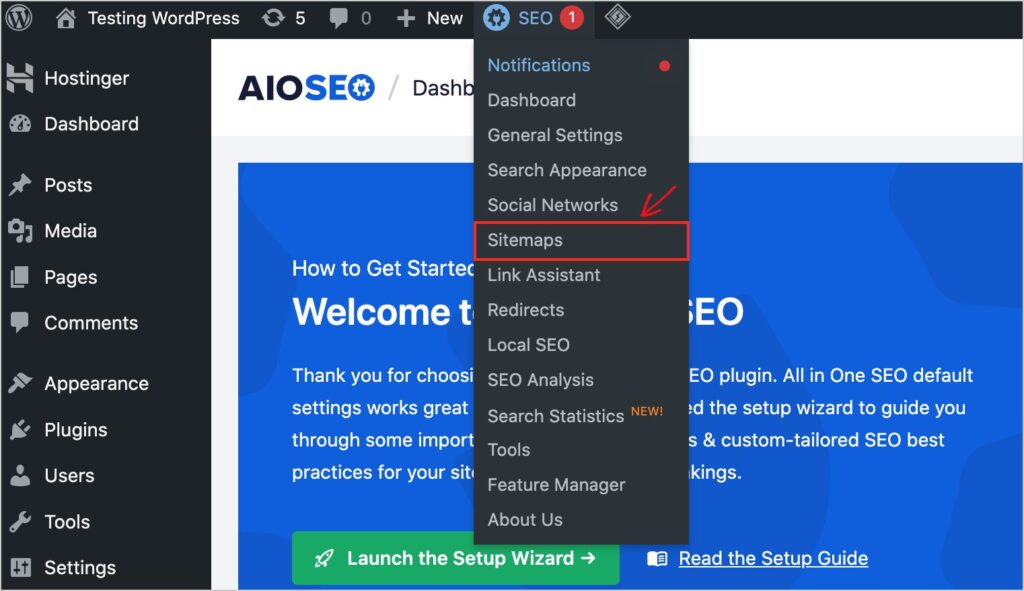Open the updates icon showing 5
The height and width of the screenshot is (591, 1024).
pyautogui.click(x=273, y=18)
